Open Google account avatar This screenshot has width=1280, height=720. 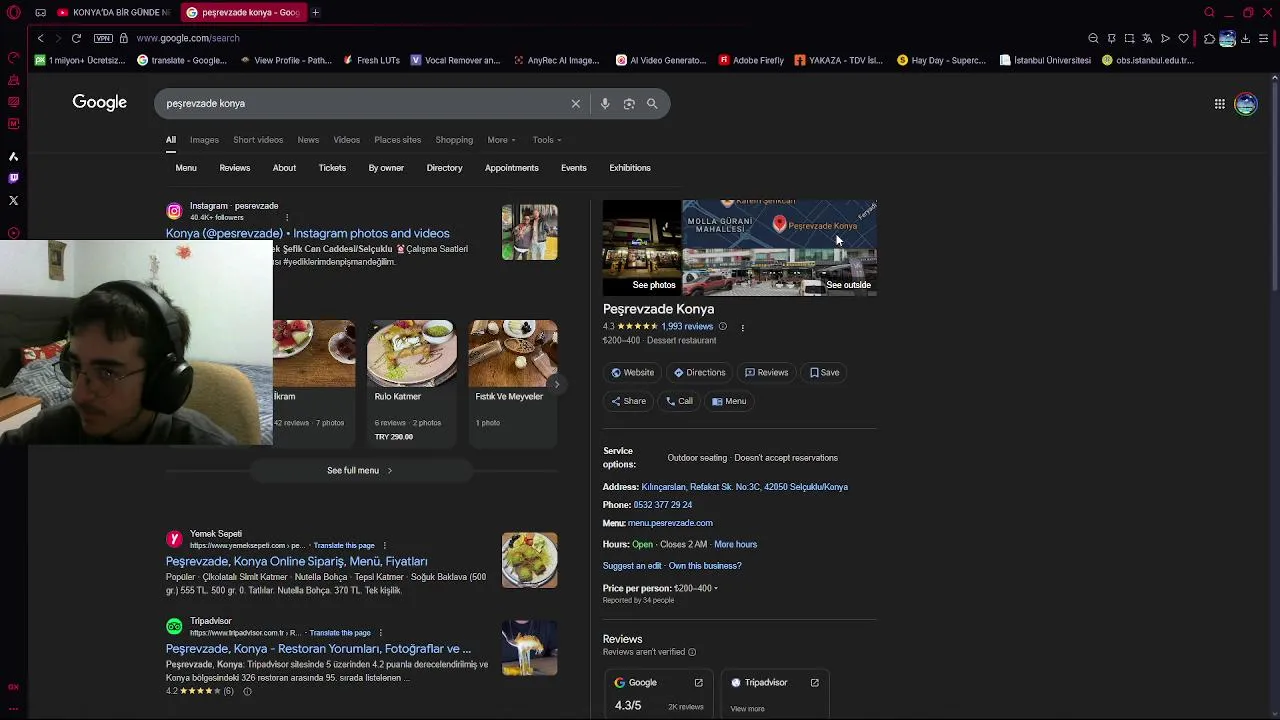(x=1246, y=103)
